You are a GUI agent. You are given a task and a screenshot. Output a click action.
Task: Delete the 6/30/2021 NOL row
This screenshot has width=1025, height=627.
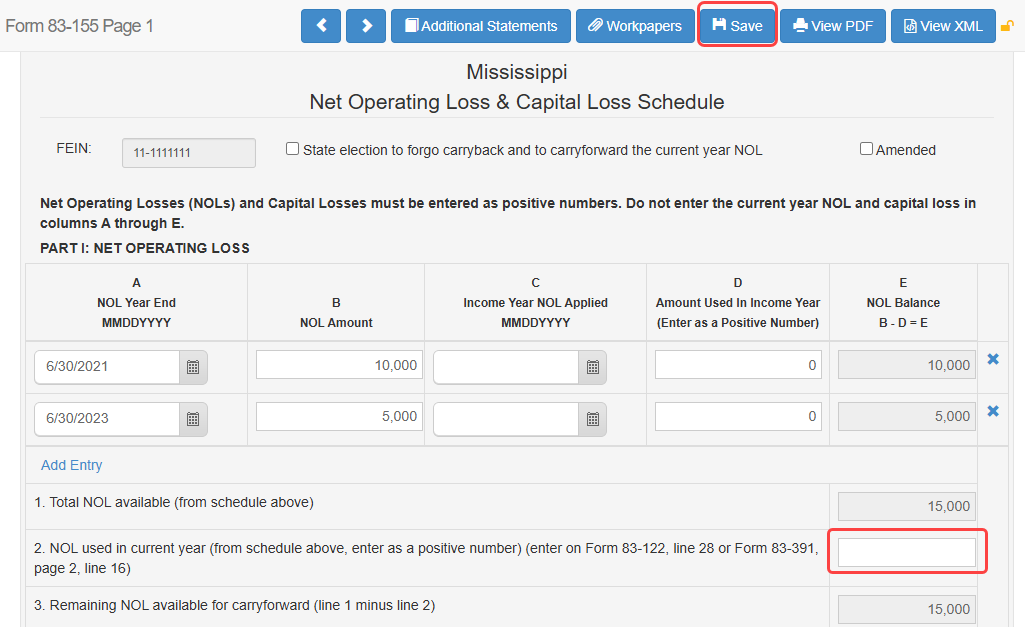coord(993,359)
